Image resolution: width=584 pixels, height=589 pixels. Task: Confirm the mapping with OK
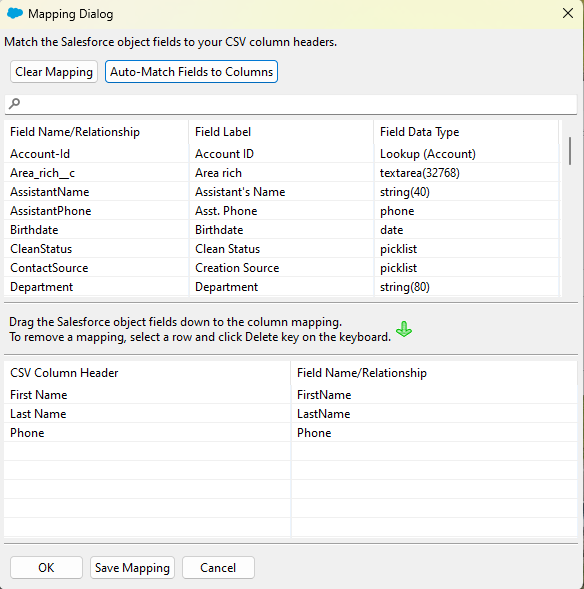tap(46, 568)
